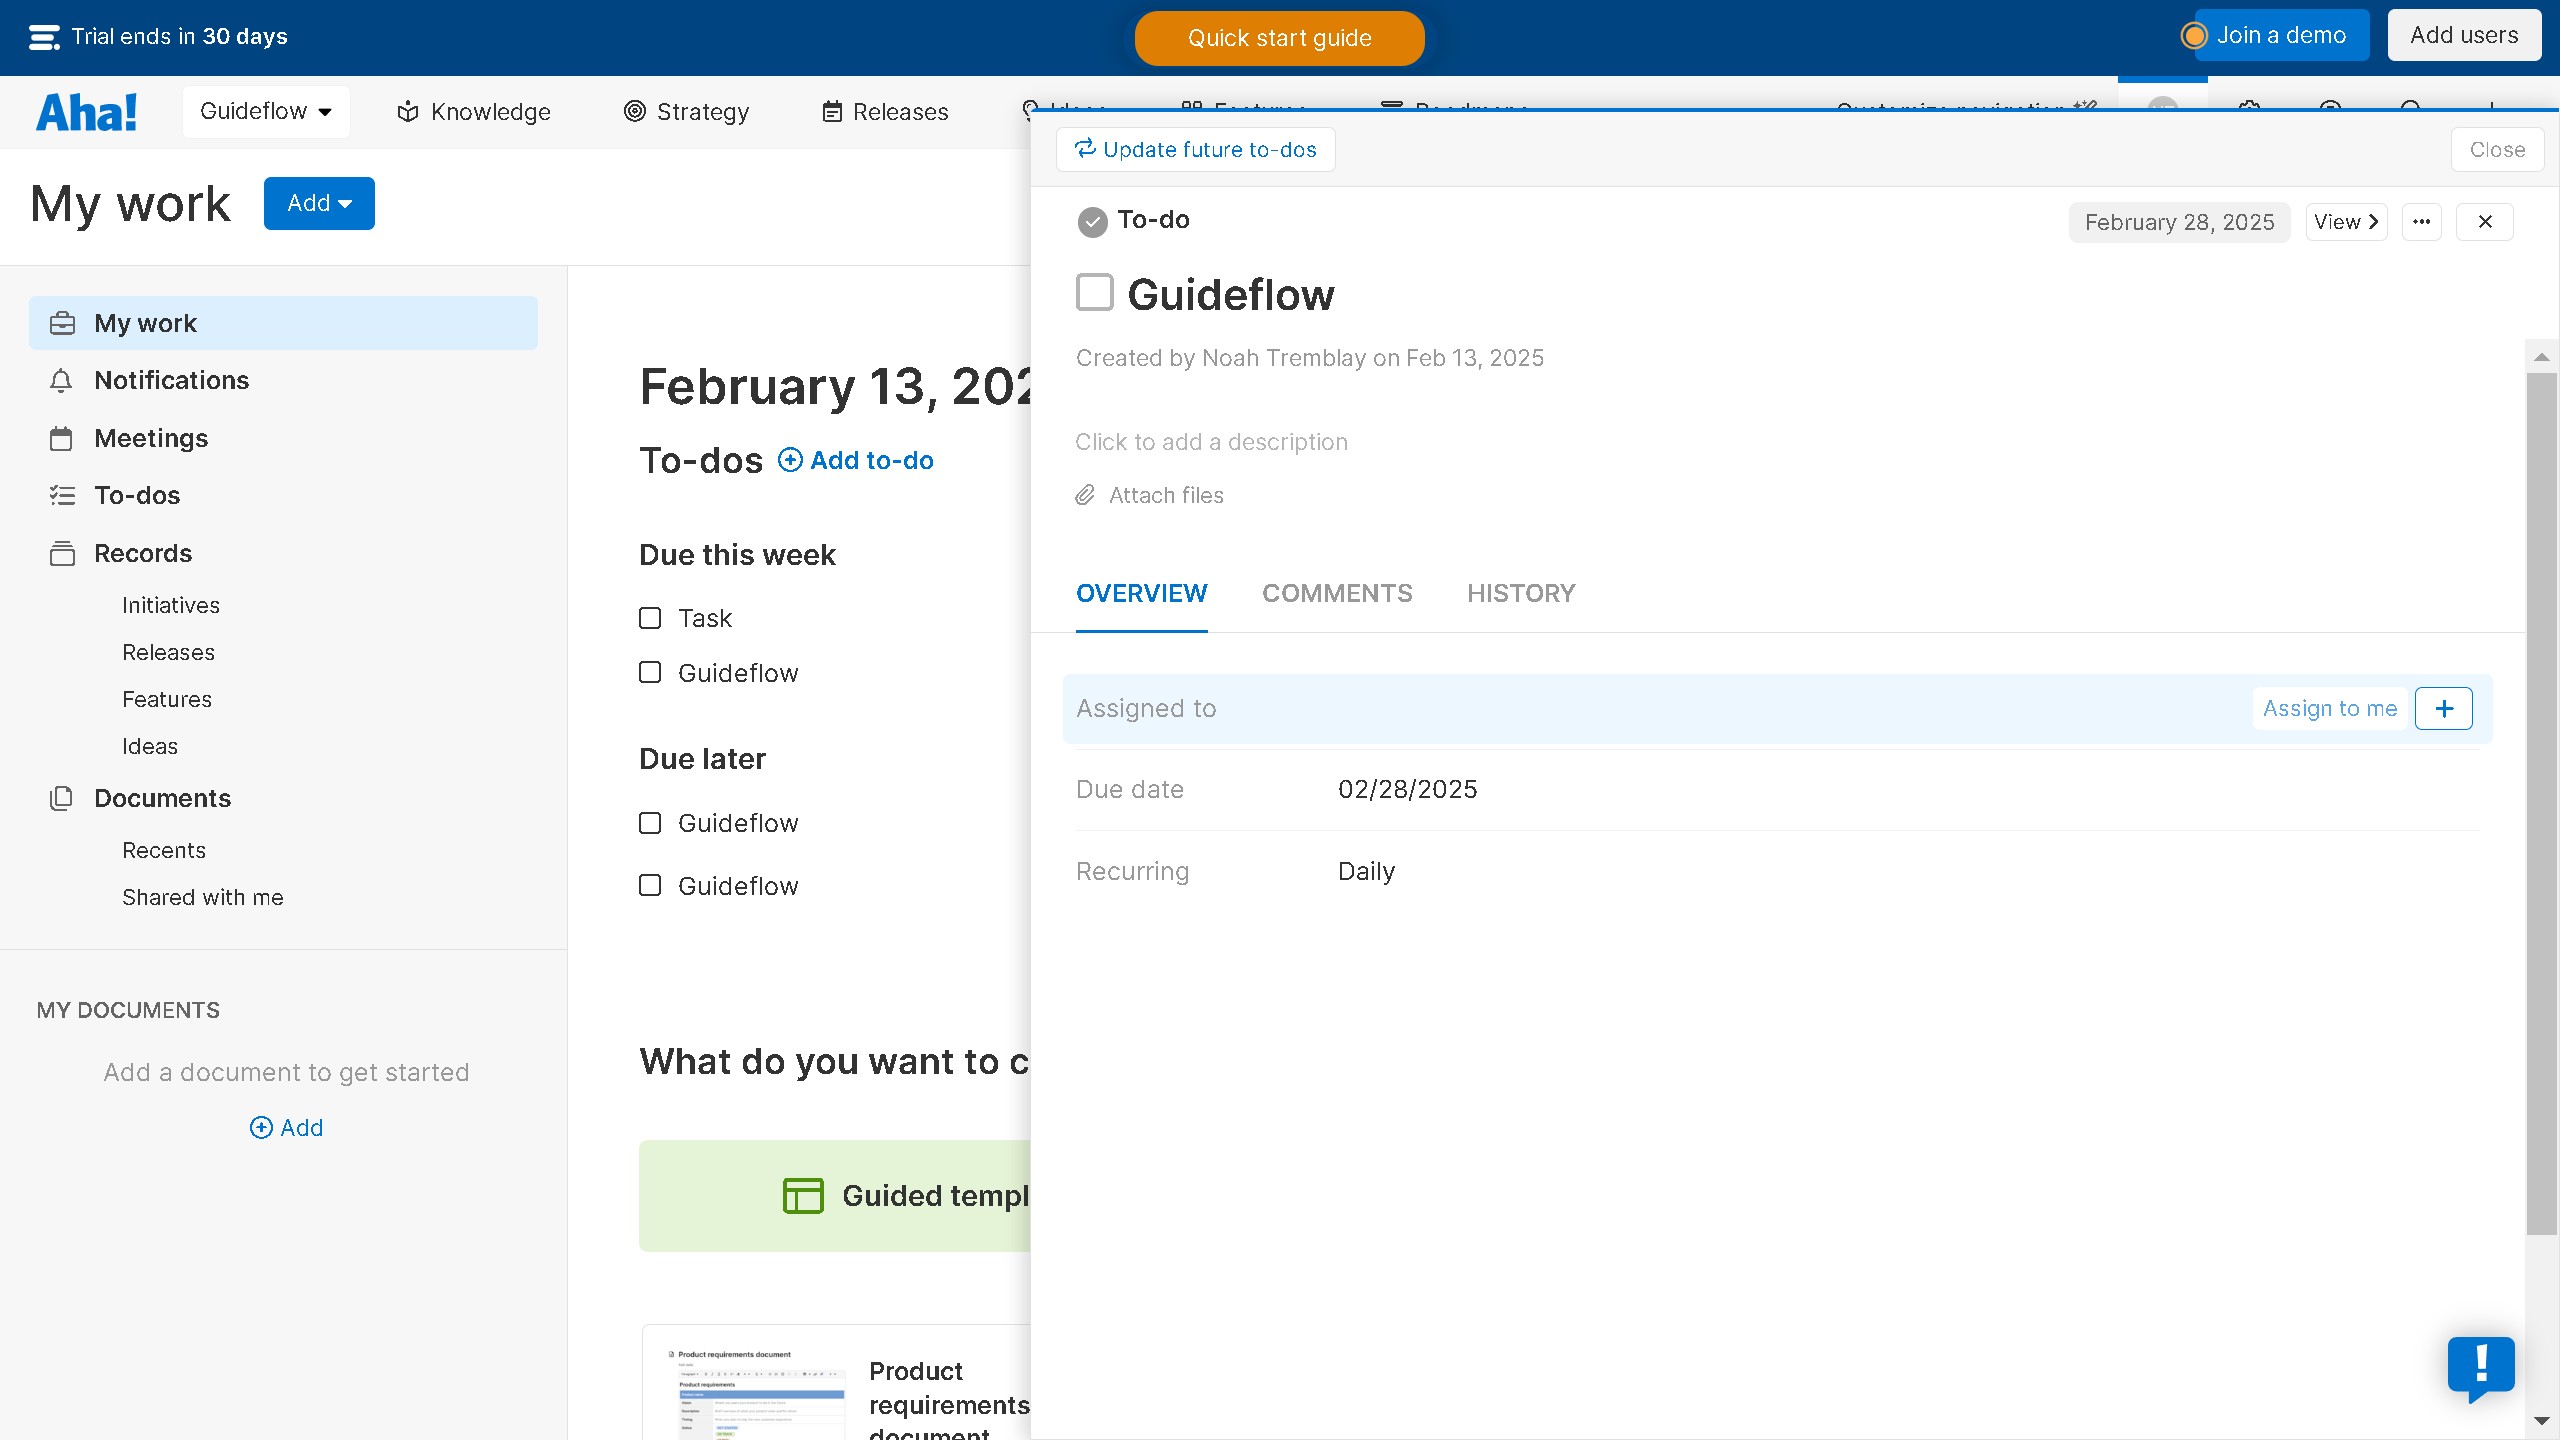Screen dimensions: 2560x1440
Task: Click the Aha! logo icon
Action: [x=86, y=112]
